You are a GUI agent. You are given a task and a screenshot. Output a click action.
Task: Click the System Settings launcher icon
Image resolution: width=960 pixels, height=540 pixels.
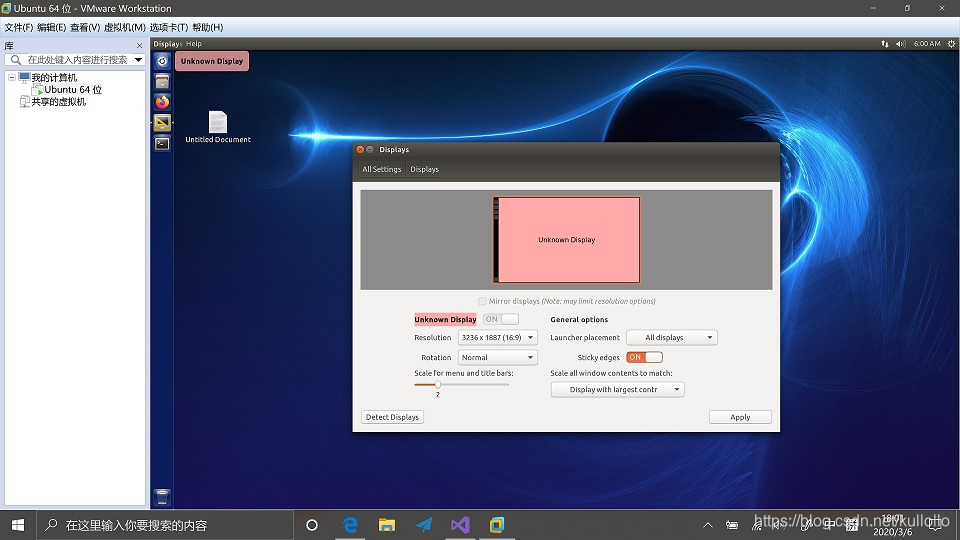(162, 123)
